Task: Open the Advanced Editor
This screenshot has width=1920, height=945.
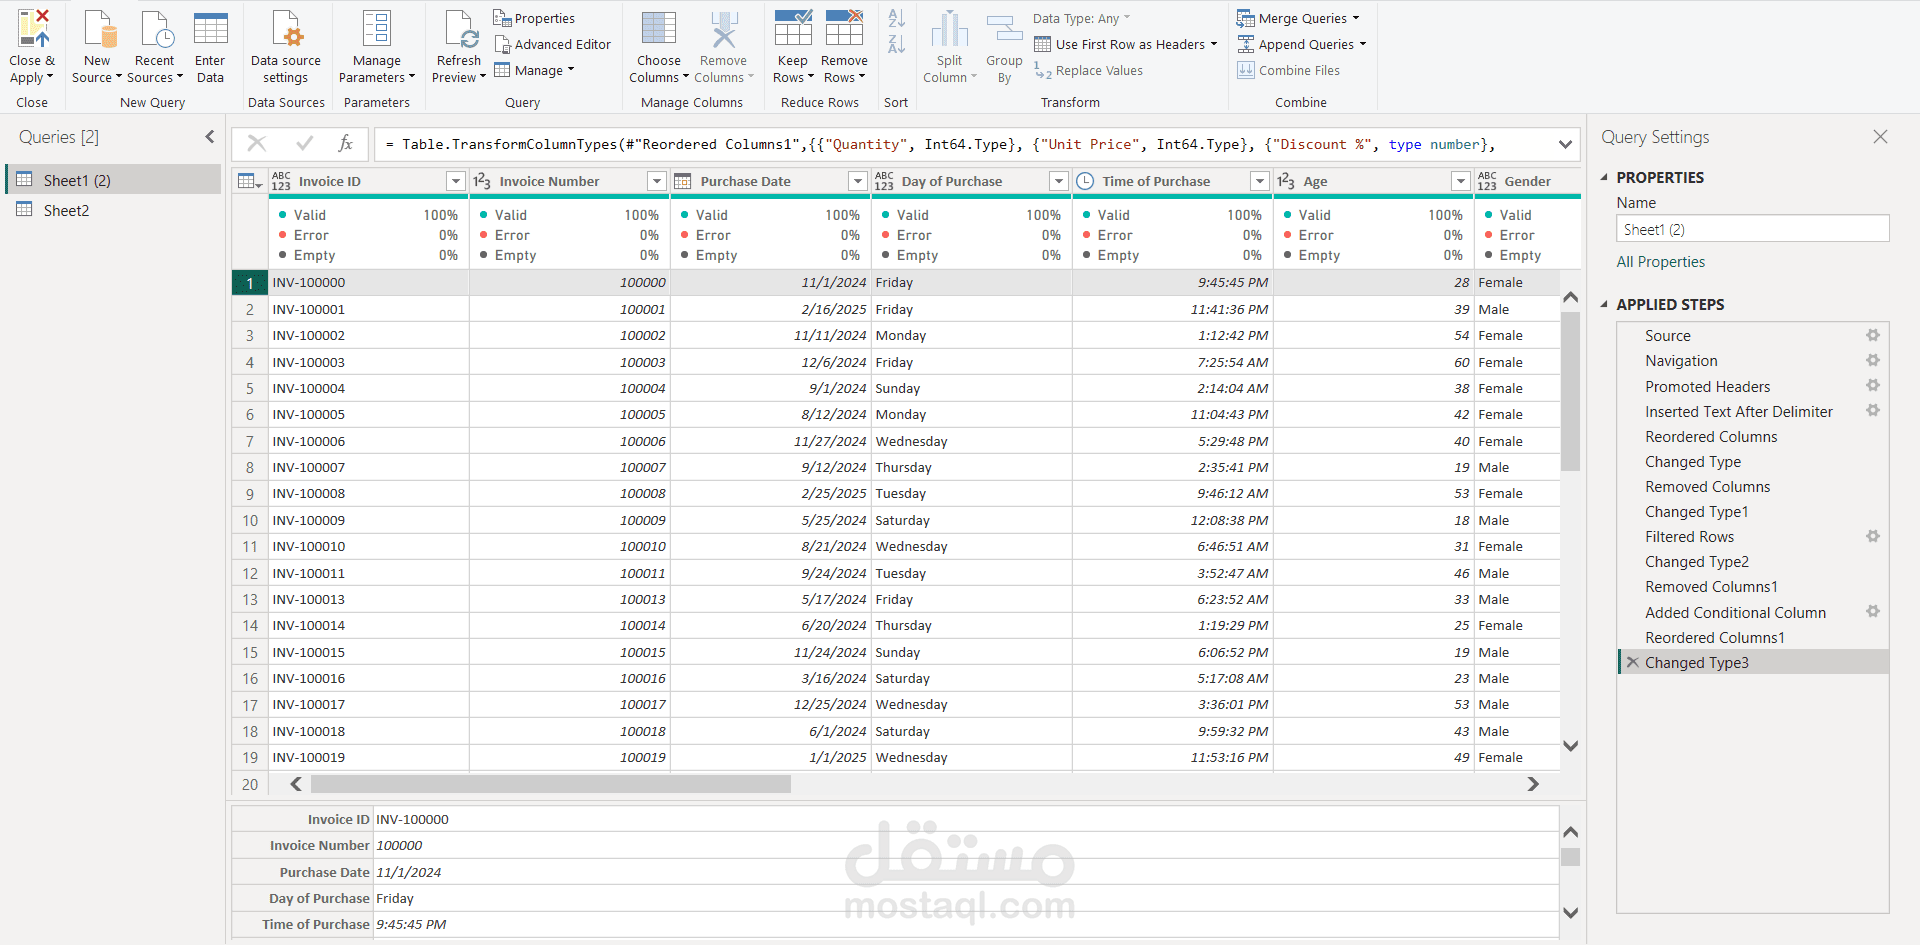Action: pyautogui.click(x=553, y=45)
